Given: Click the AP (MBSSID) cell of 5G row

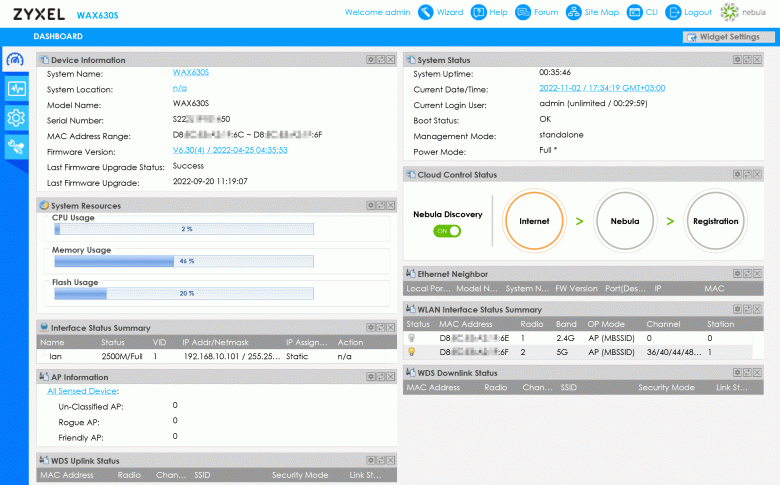Looking at the screenshot, I should [x=611, y=352].
